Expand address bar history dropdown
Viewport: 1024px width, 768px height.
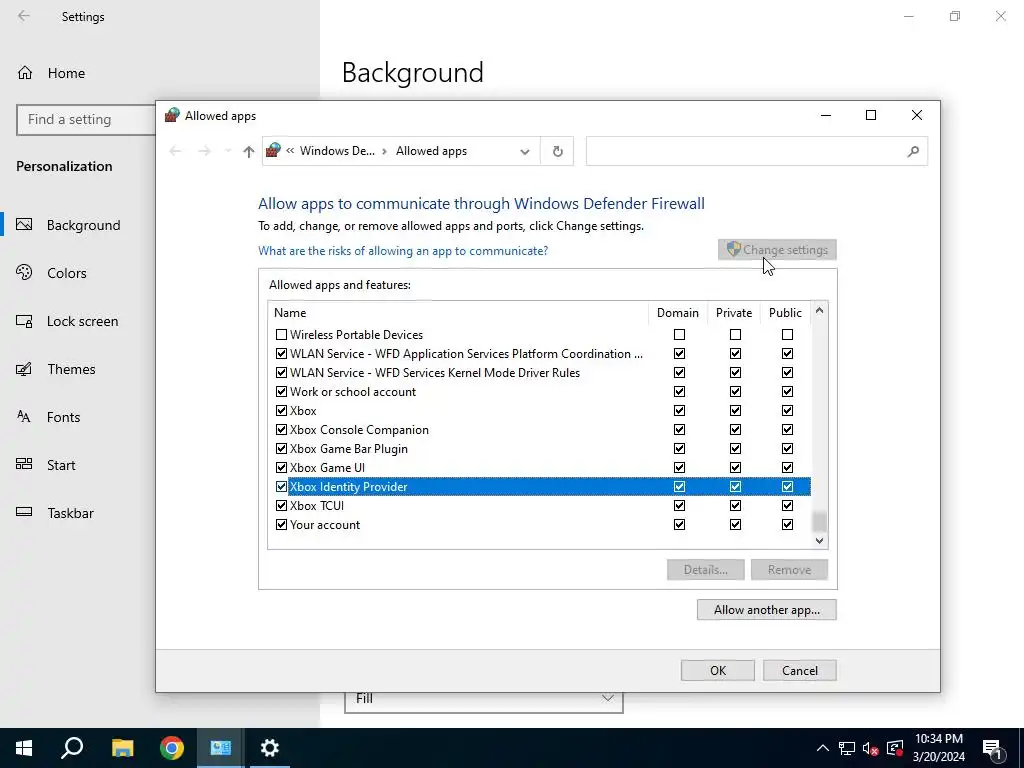tap(524, 152)
